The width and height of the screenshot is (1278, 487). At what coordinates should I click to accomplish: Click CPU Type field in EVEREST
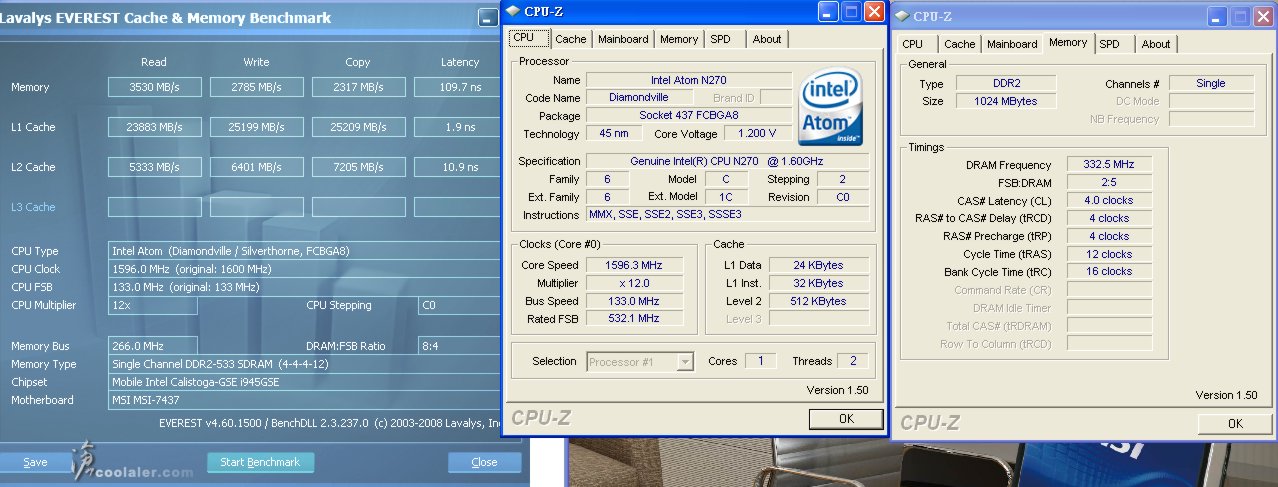(x=304, y=251)
